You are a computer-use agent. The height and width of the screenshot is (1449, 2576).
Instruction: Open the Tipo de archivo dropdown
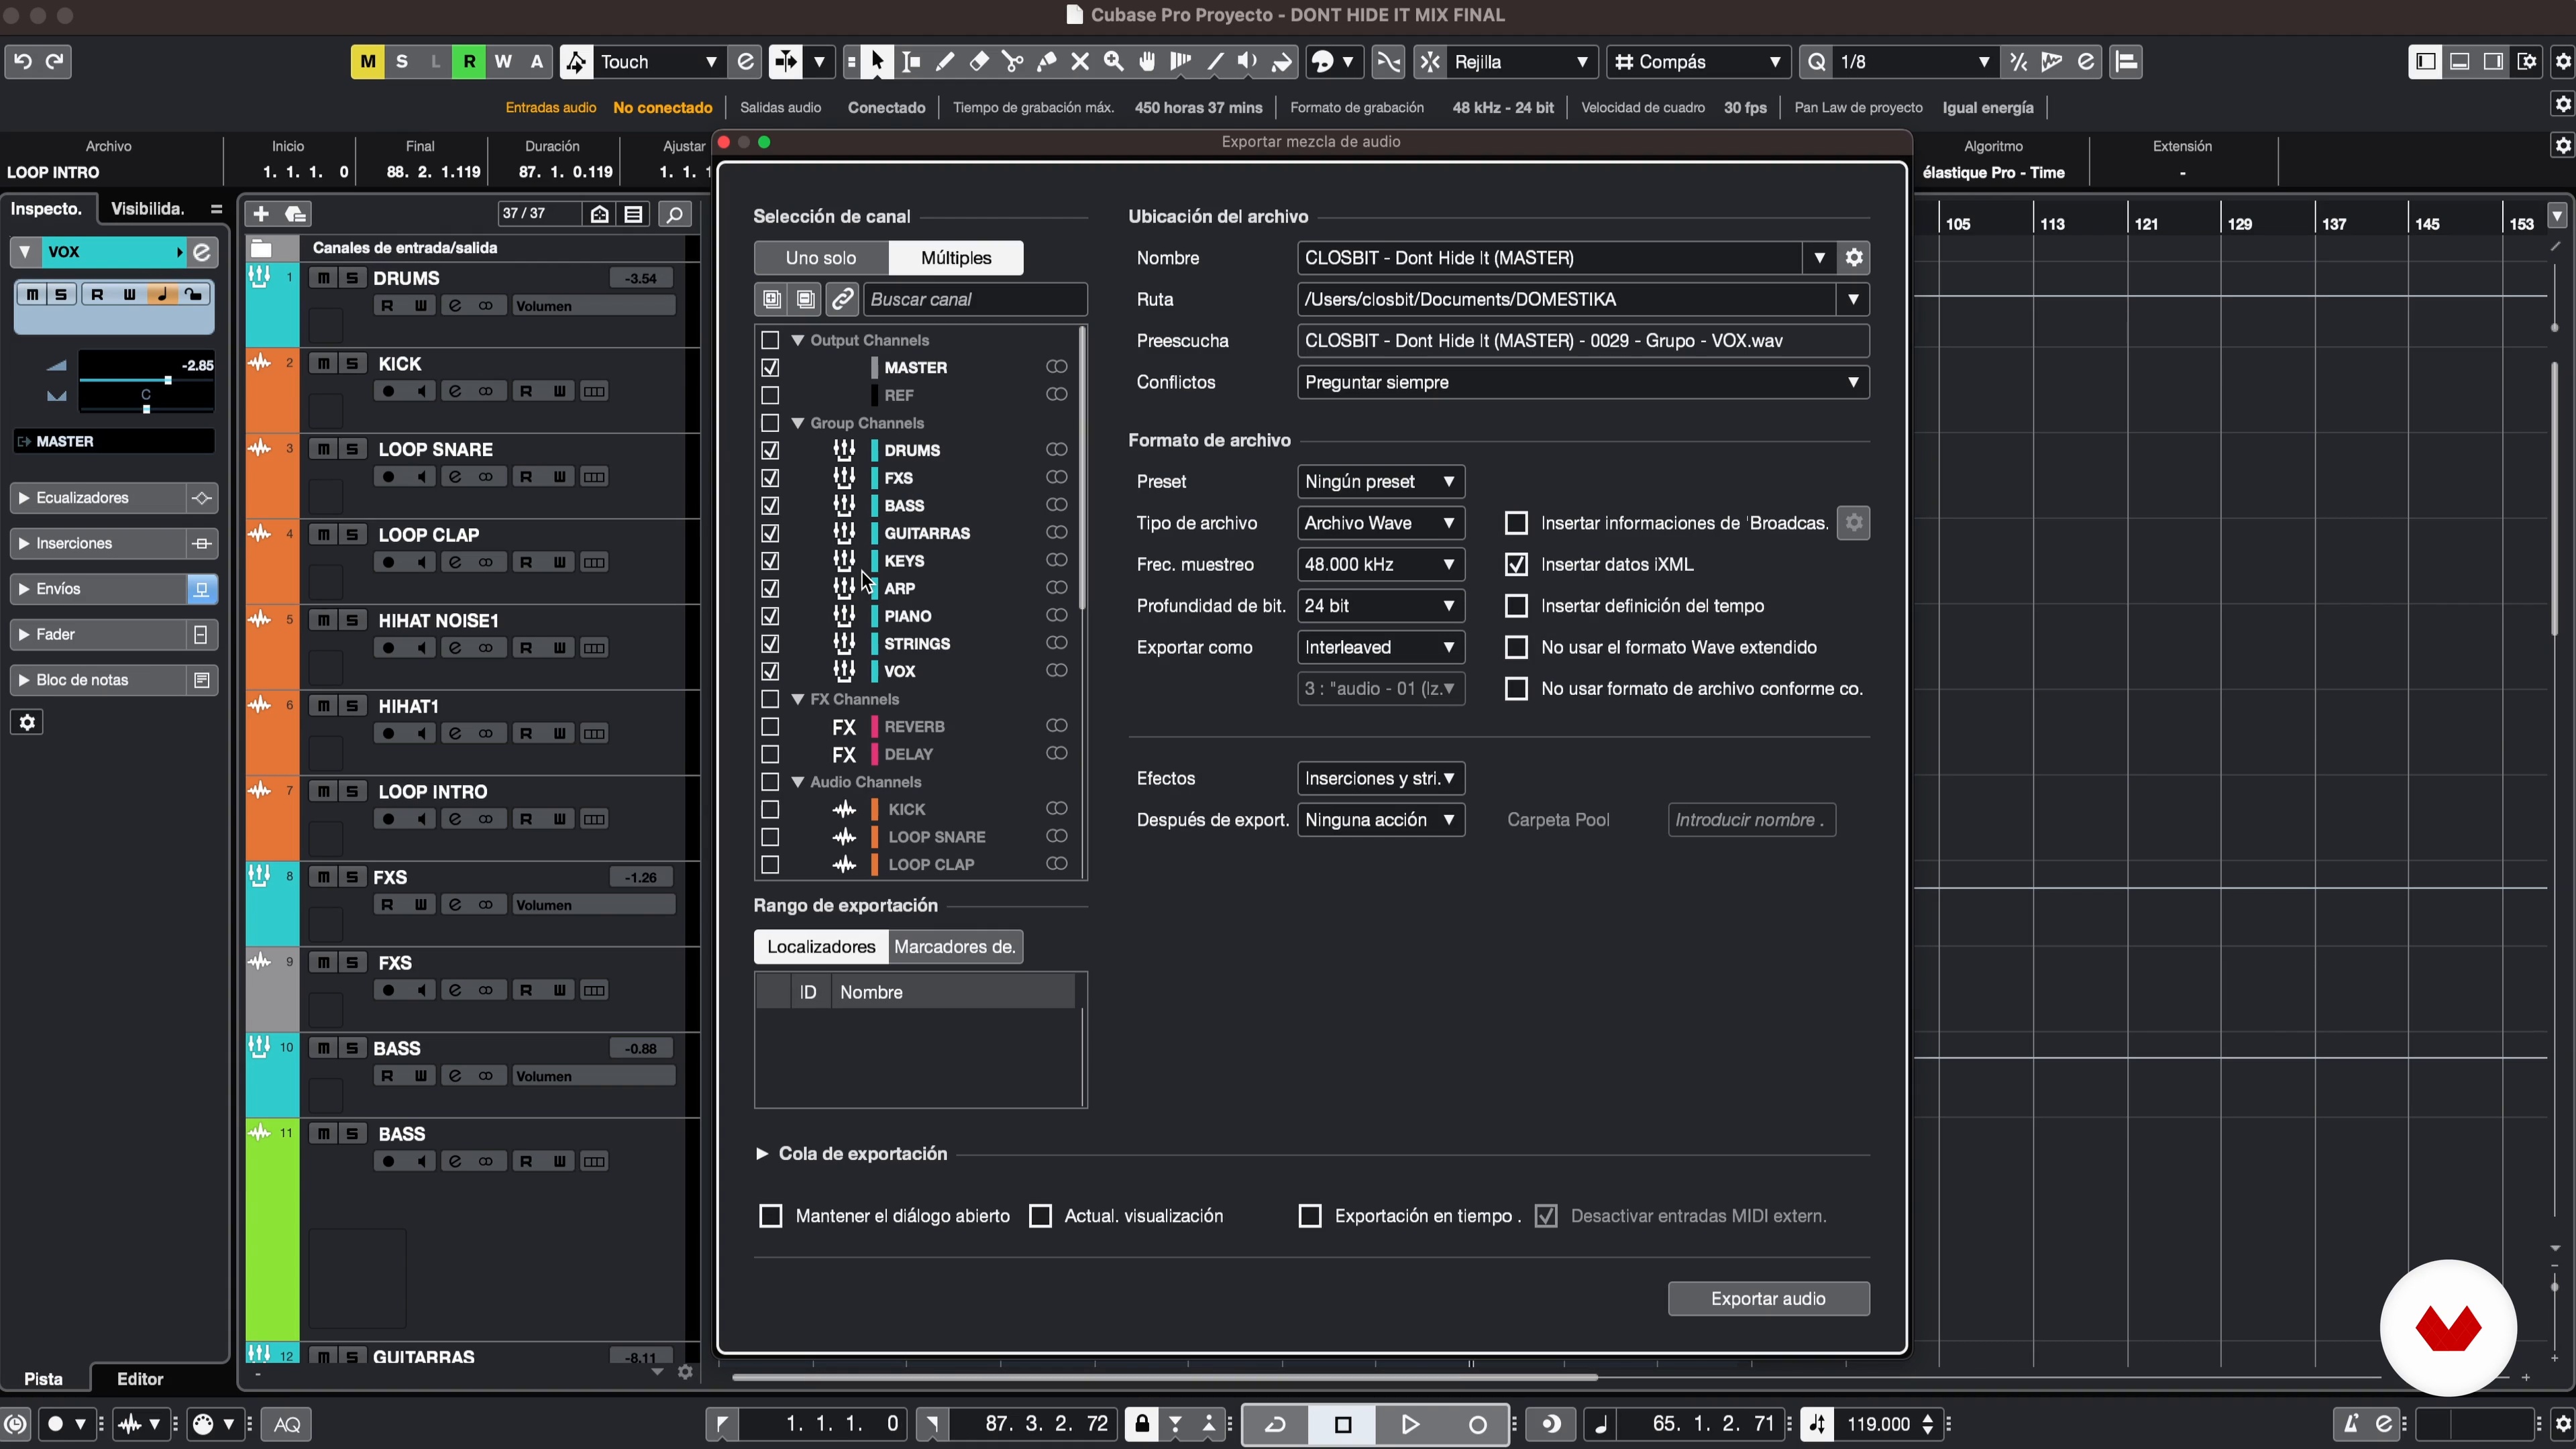point(1380,523)
